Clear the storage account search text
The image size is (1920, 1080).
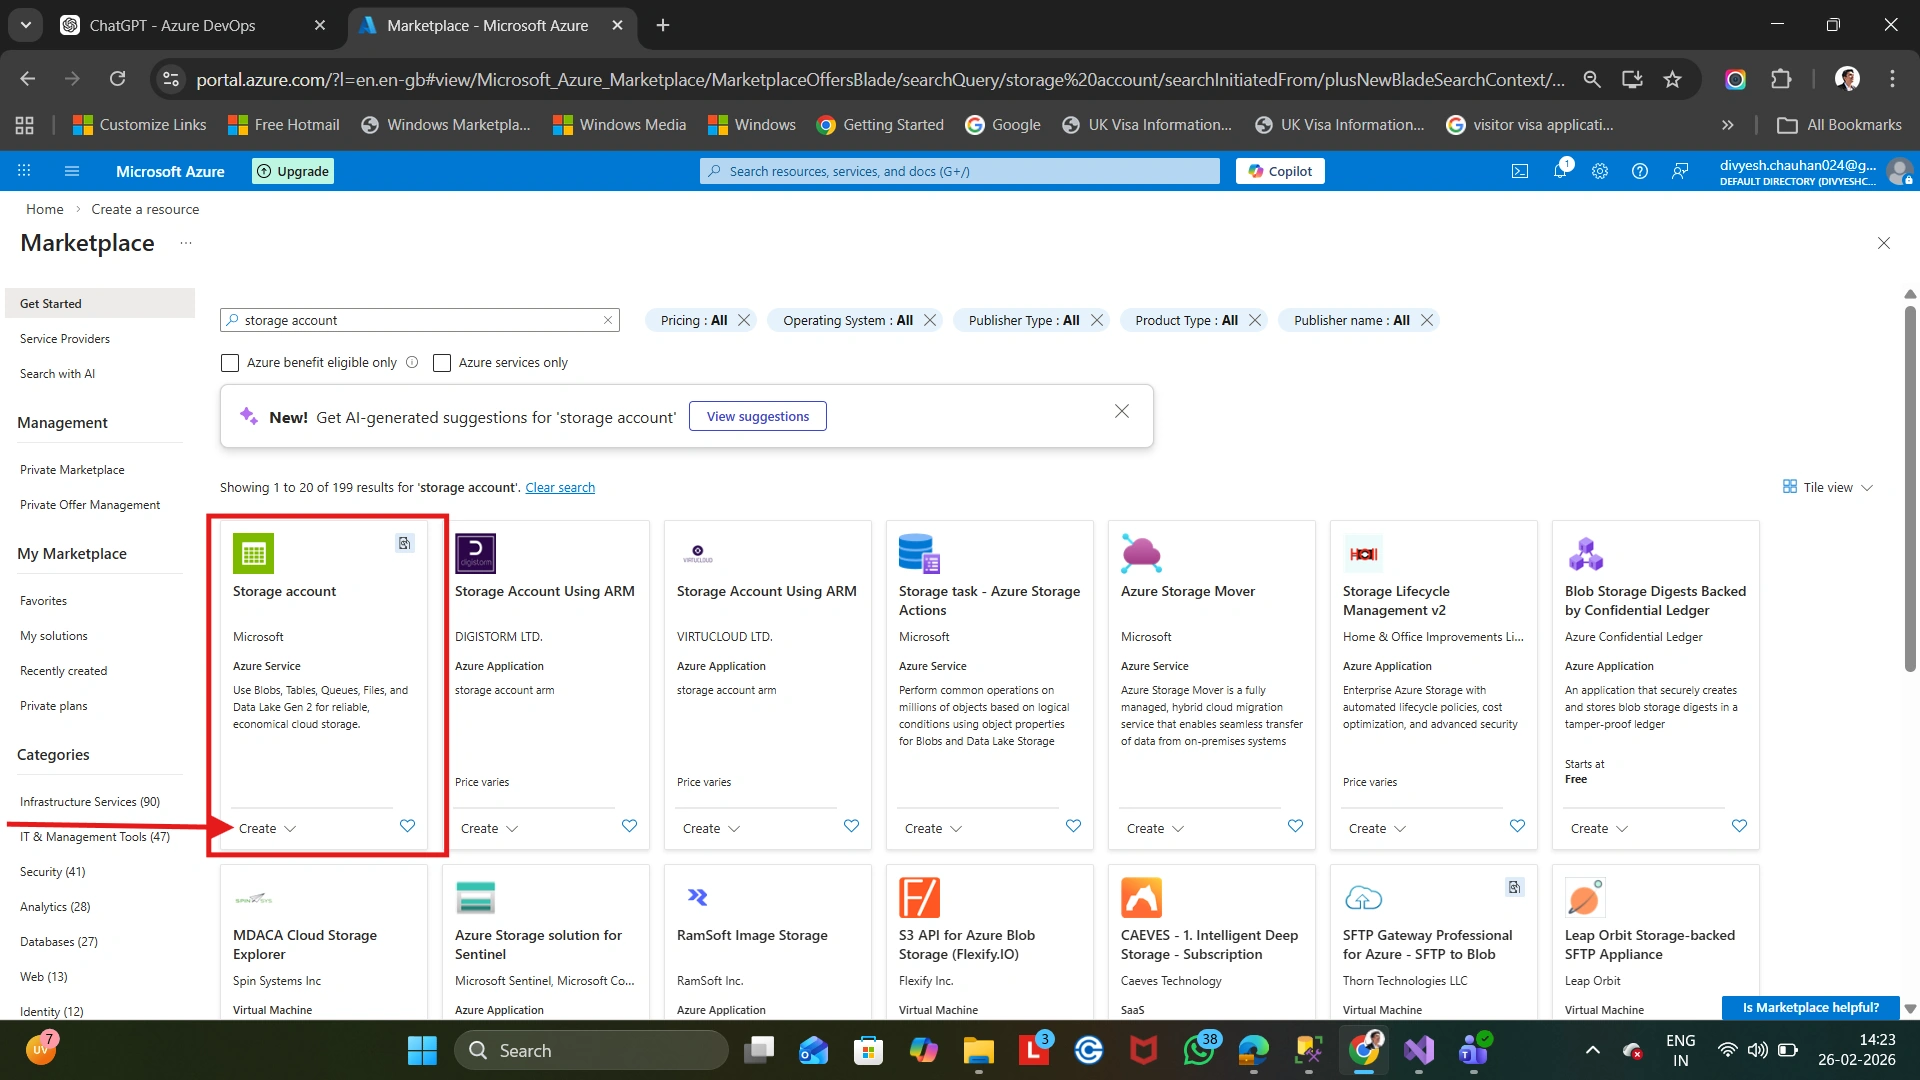pos(607,320)
